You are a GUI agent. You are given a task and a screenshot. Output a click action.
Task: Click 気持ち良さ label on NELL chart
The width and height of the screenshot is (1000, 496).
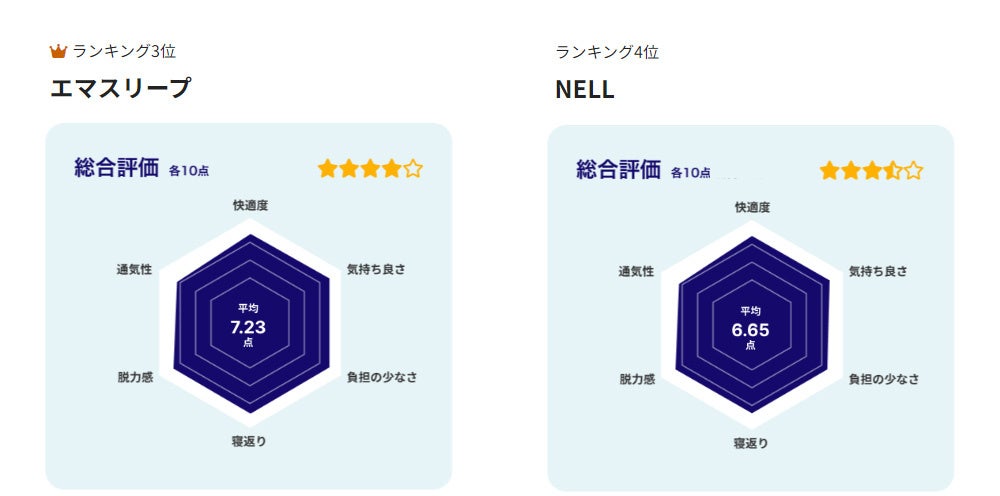click(x=878, y=271)
